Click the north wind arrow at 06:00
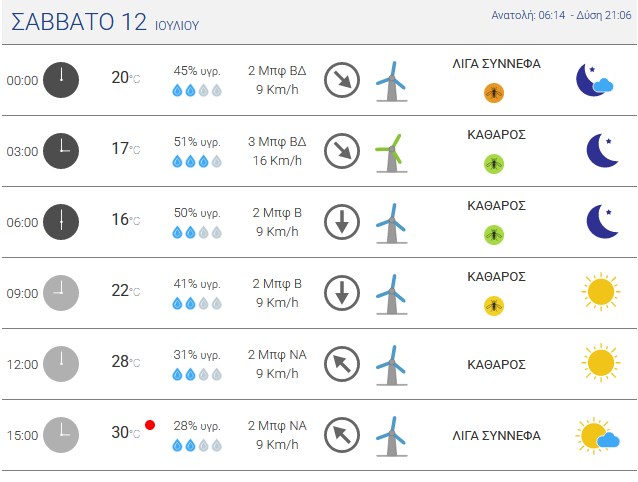638x482 pixels. coord(342,222)
